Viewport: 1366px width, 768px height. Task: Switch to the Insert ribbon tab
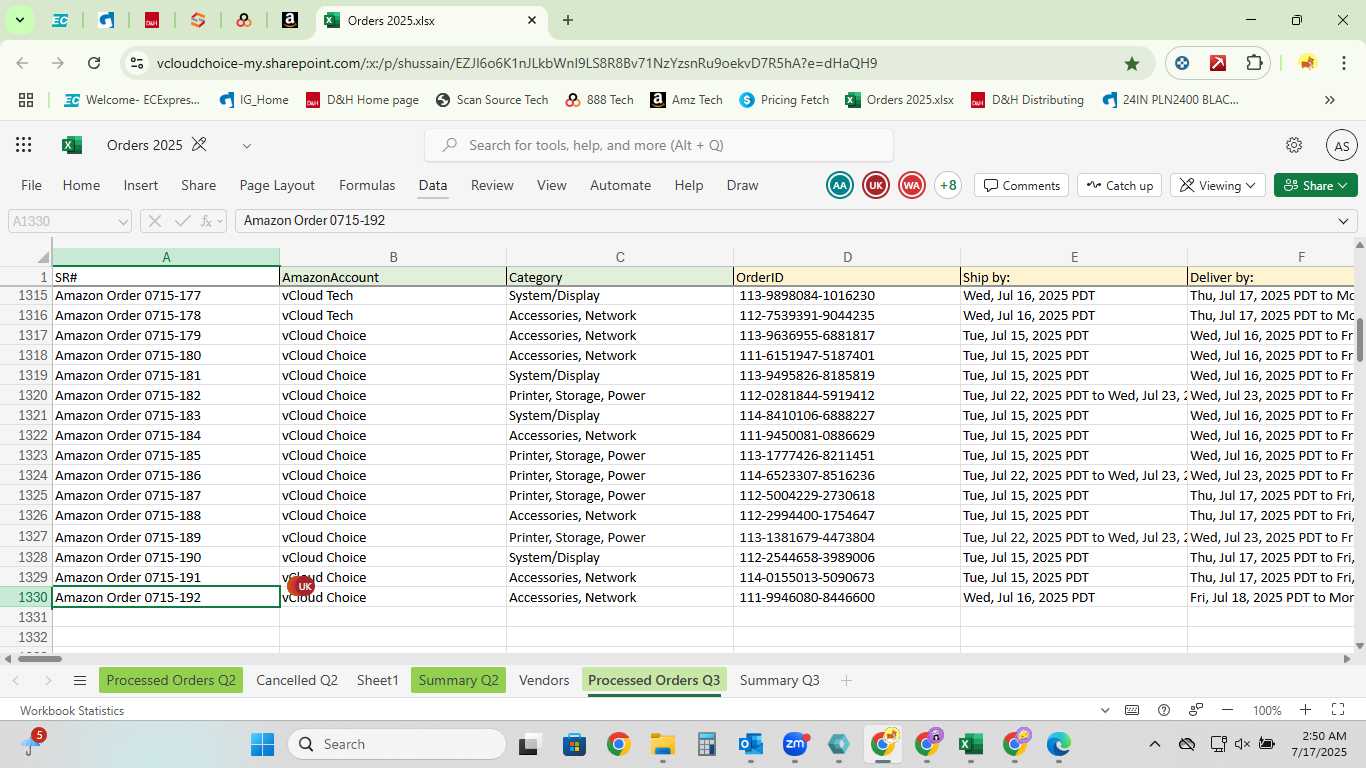(x=141, y=185)
